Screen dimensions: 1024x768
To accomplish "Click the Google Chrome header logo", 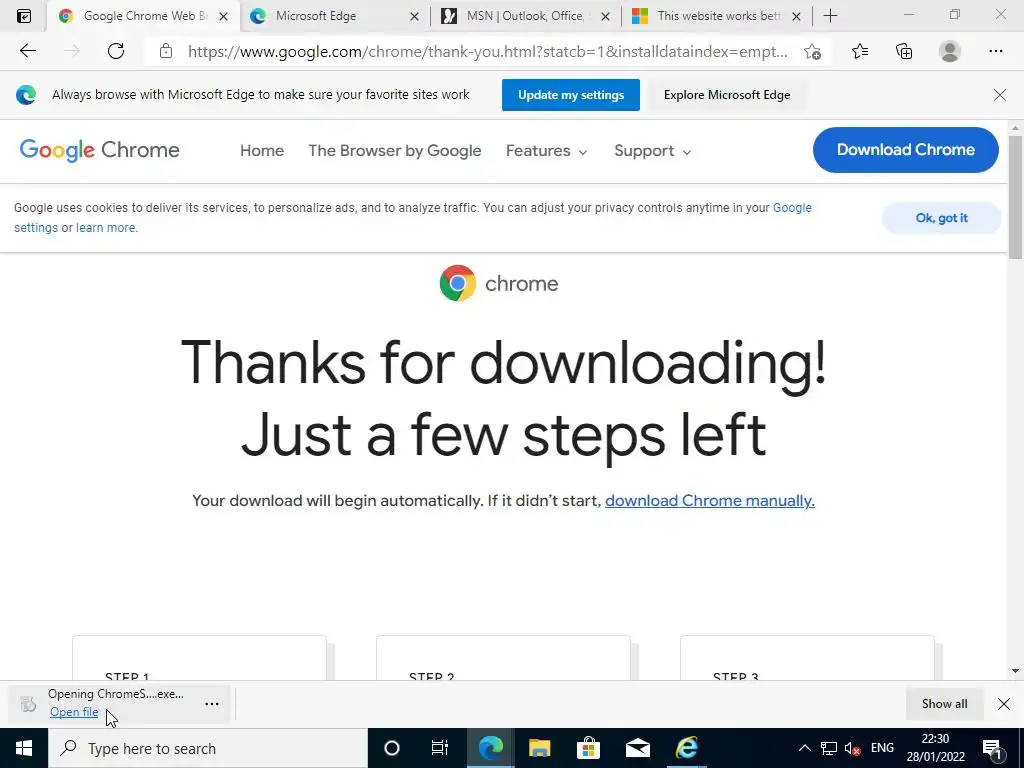I will click(x=99, y=150).
